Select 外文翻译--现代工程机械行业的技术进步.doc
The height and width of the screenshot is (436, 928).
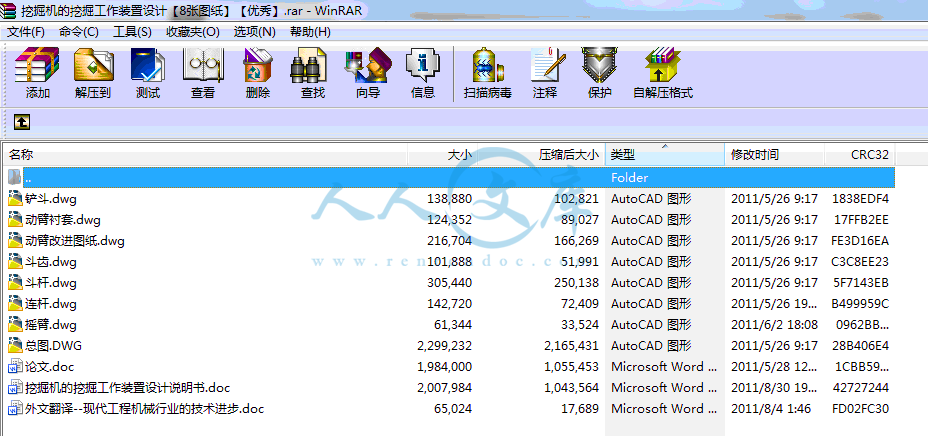[144, 409]
